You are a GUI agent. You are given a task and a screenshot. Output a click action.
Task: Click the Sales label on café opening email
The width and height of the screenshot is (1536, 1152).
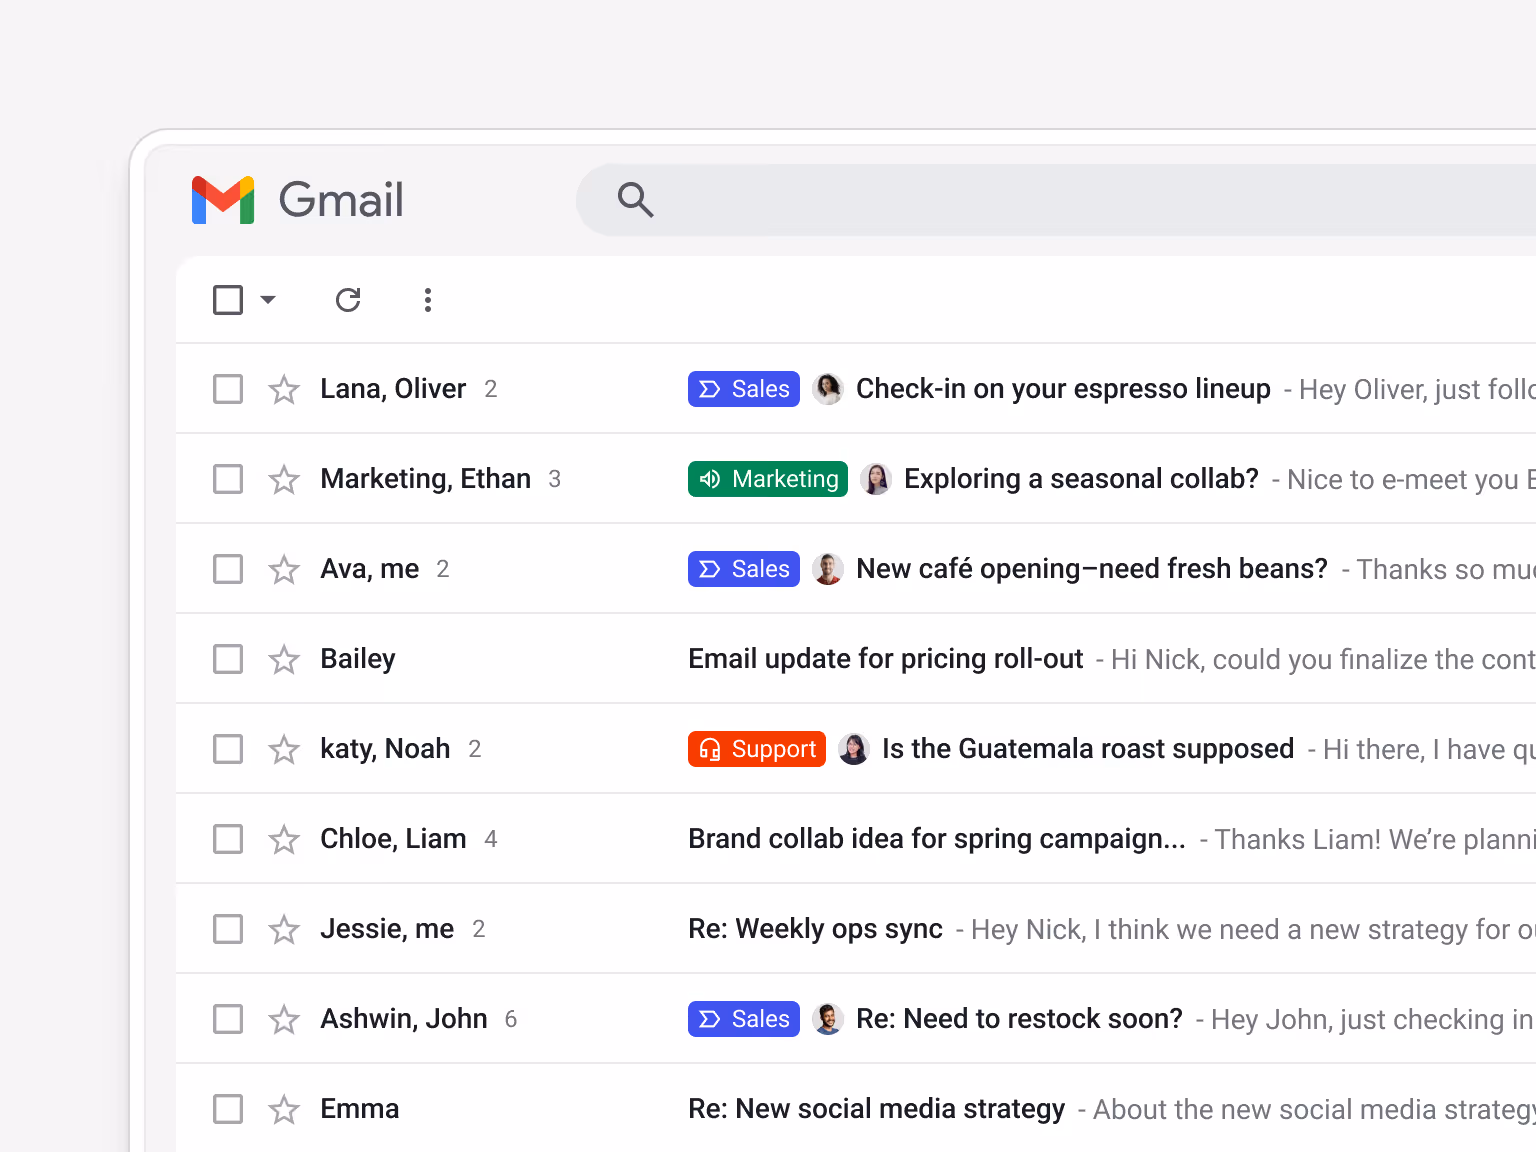coord(744,569)
